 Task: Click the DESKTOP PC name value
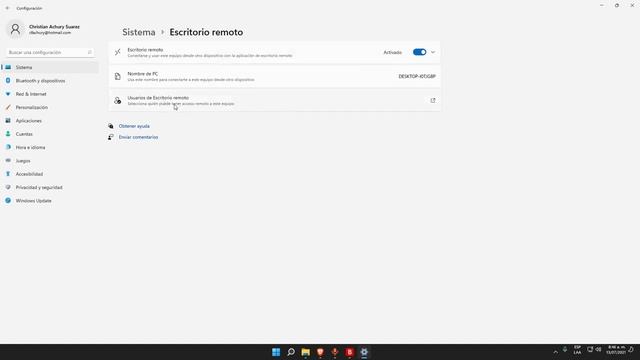[x=417, y=76]
